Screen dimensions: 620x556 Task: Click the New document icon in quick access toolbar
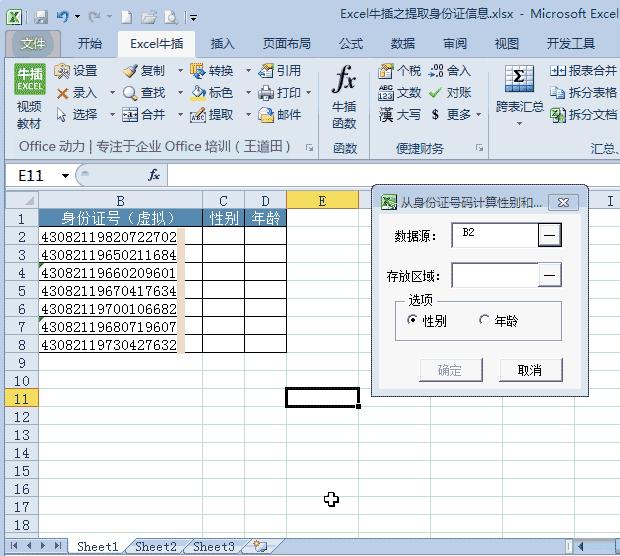tap(127, 17)
